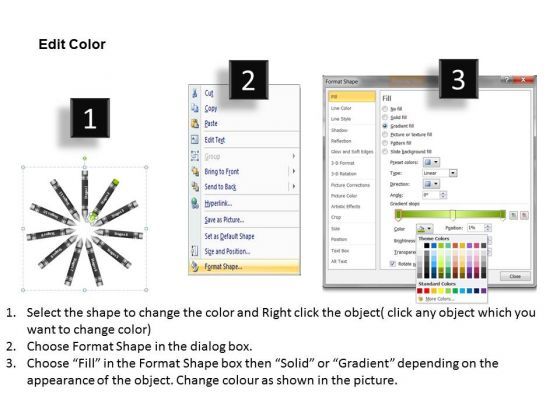Click the Paste clipboard icon
The width and height of the screenshot is (560, 420).
[x=195, y=124]
